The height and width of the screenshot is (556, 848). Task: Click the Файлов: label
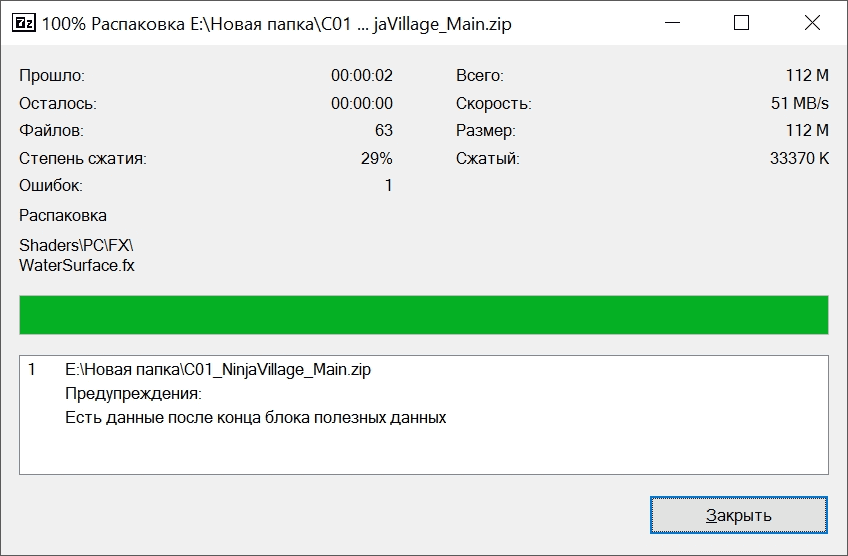[51, 130]
